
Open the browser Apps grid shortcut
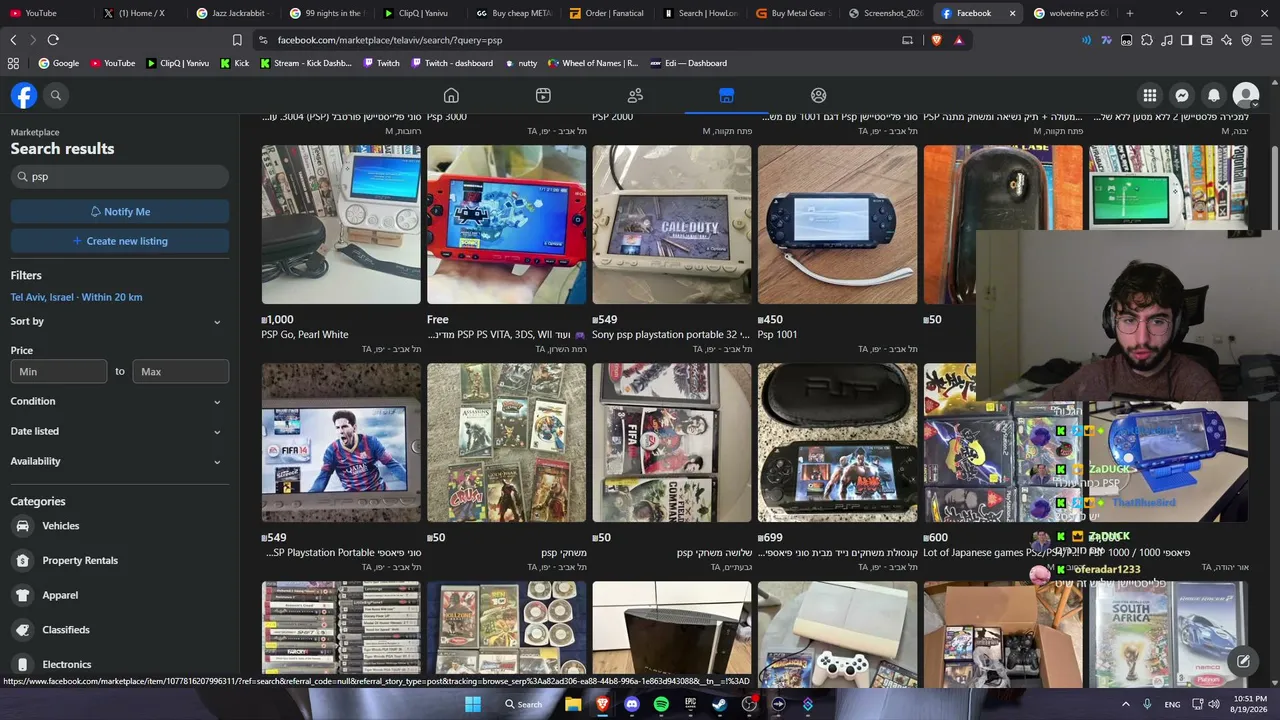click(13, 63)
